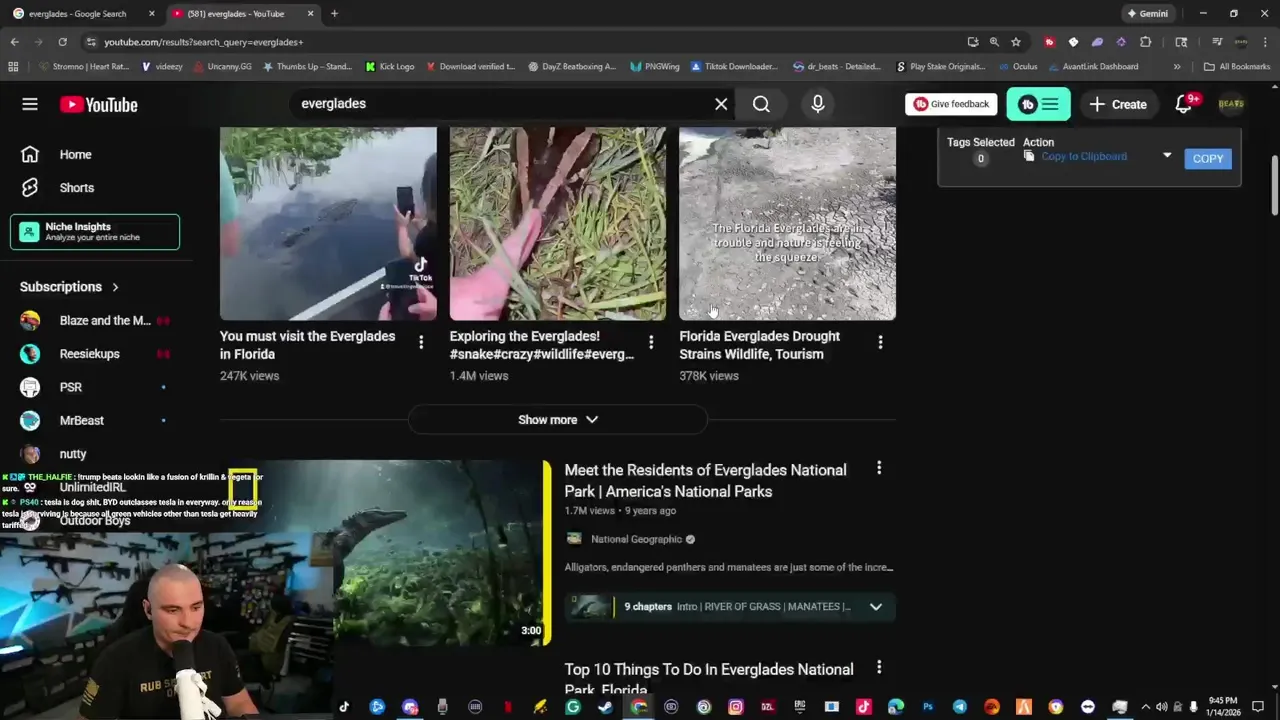The width and height of the screenshot is (1280, 720).
Task: Expand Subscriptions section chevron
Action: 115,287
